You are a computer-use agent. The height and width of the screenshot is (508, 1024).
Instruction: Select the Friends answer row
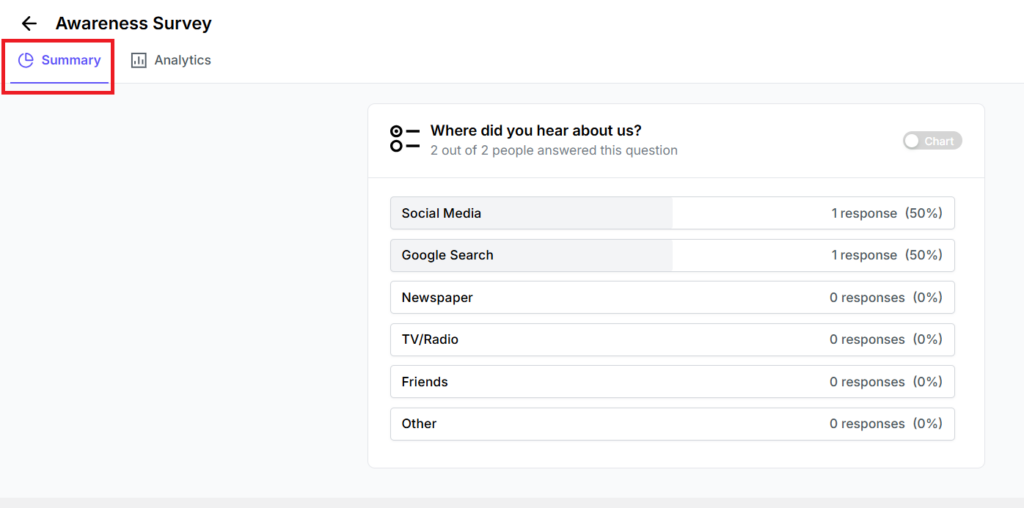672,381
